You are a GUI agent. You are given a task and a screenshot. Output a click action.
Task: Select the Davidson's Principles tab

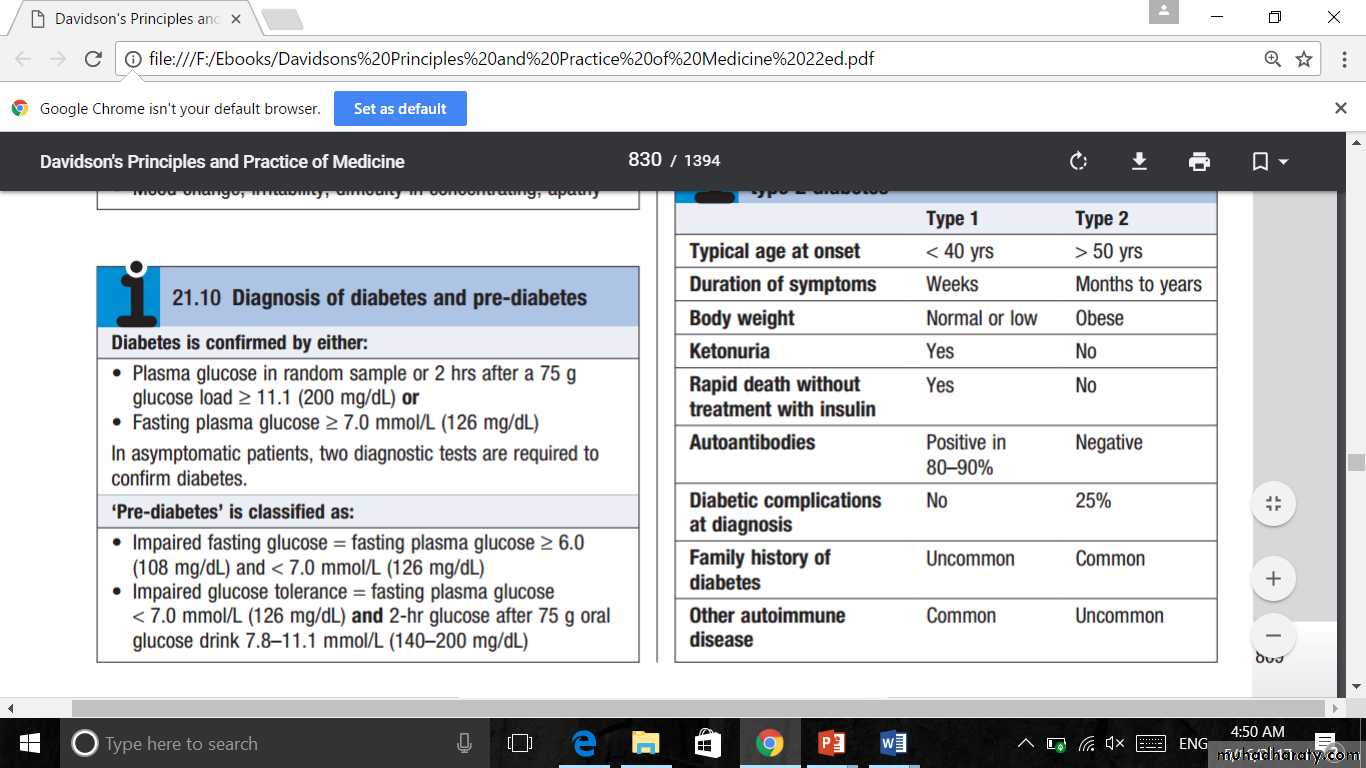click(x=137, y=19)
